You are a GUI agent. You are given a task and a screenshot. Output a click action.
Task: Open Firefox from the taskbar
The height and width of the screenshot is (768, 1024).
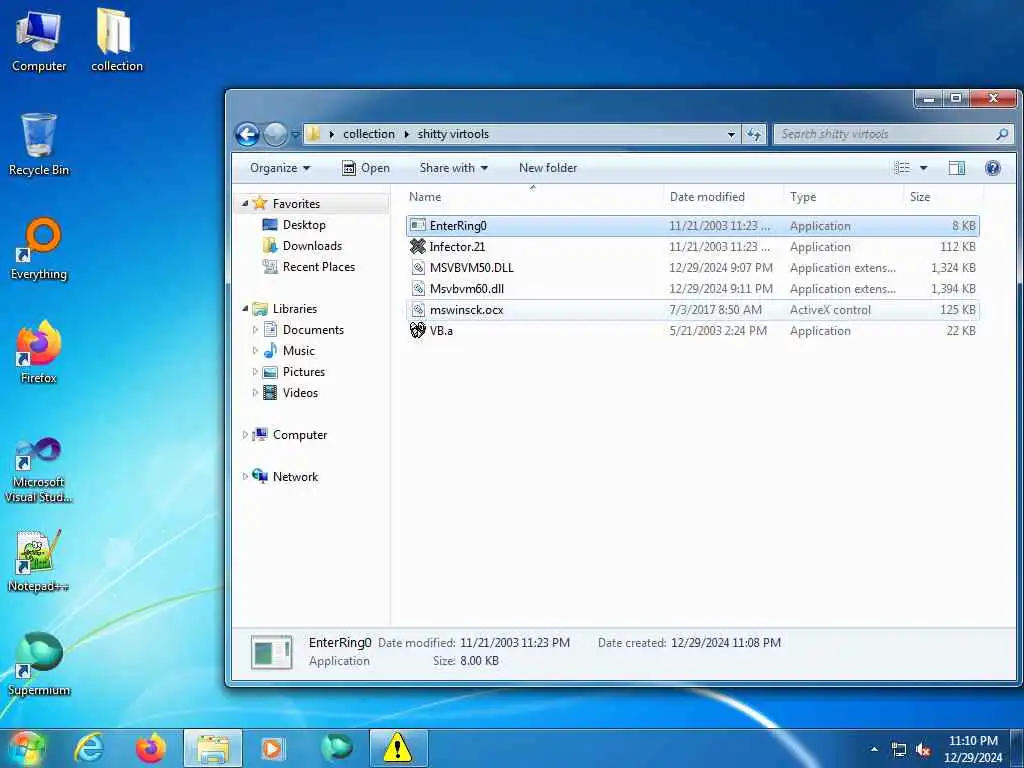[150, 748]
